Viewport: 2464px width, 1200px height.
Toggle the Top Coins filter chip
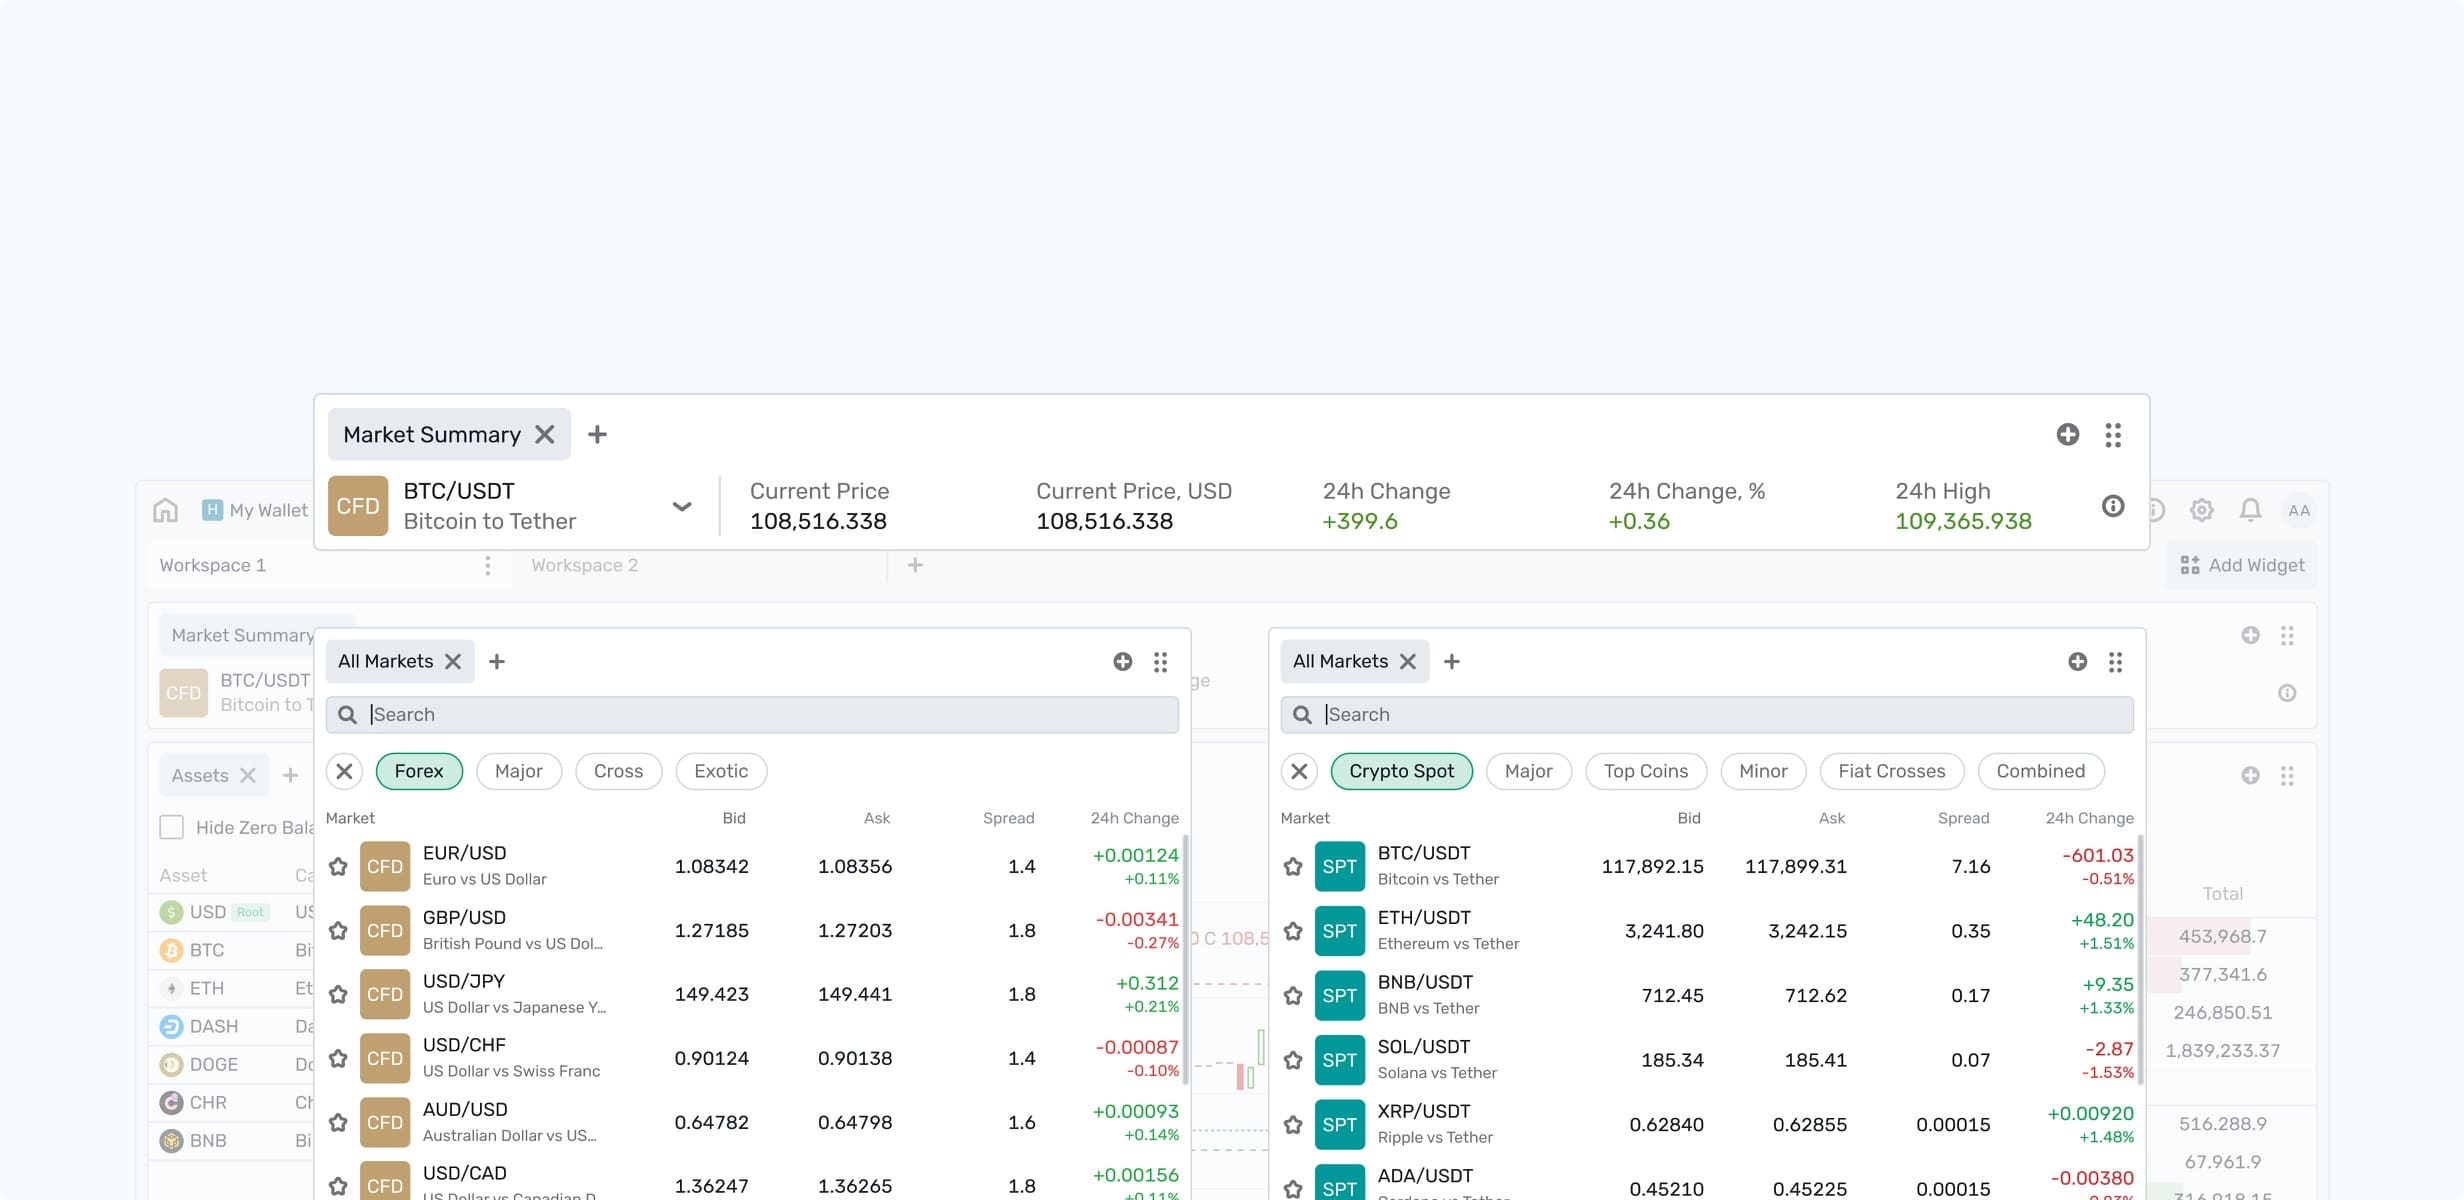[1646, 771]
